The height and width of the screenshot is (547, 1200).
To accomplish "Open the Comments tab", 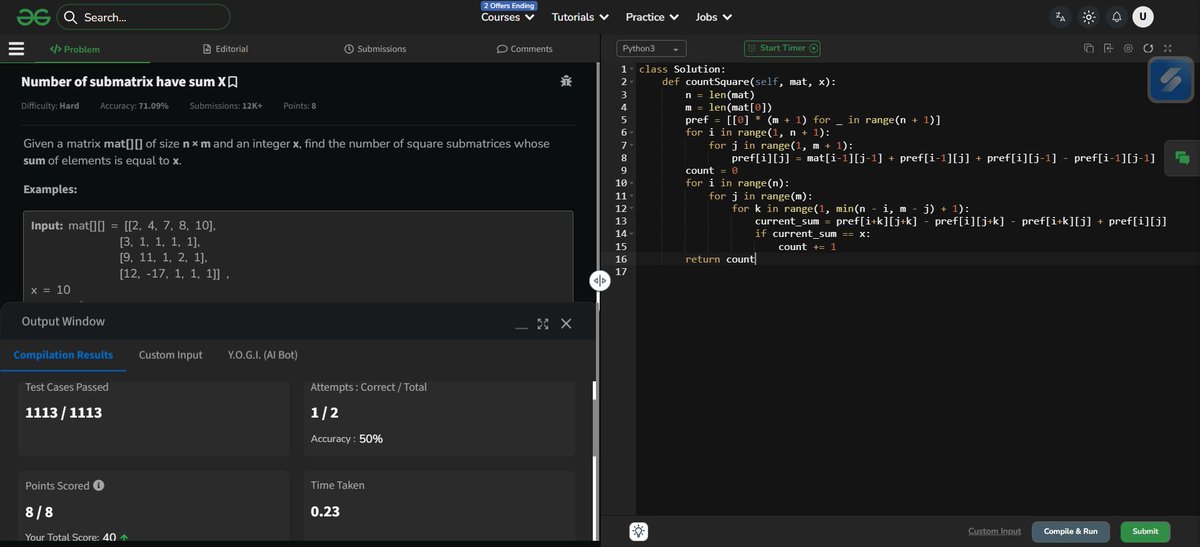I will [x=525, y=49].
